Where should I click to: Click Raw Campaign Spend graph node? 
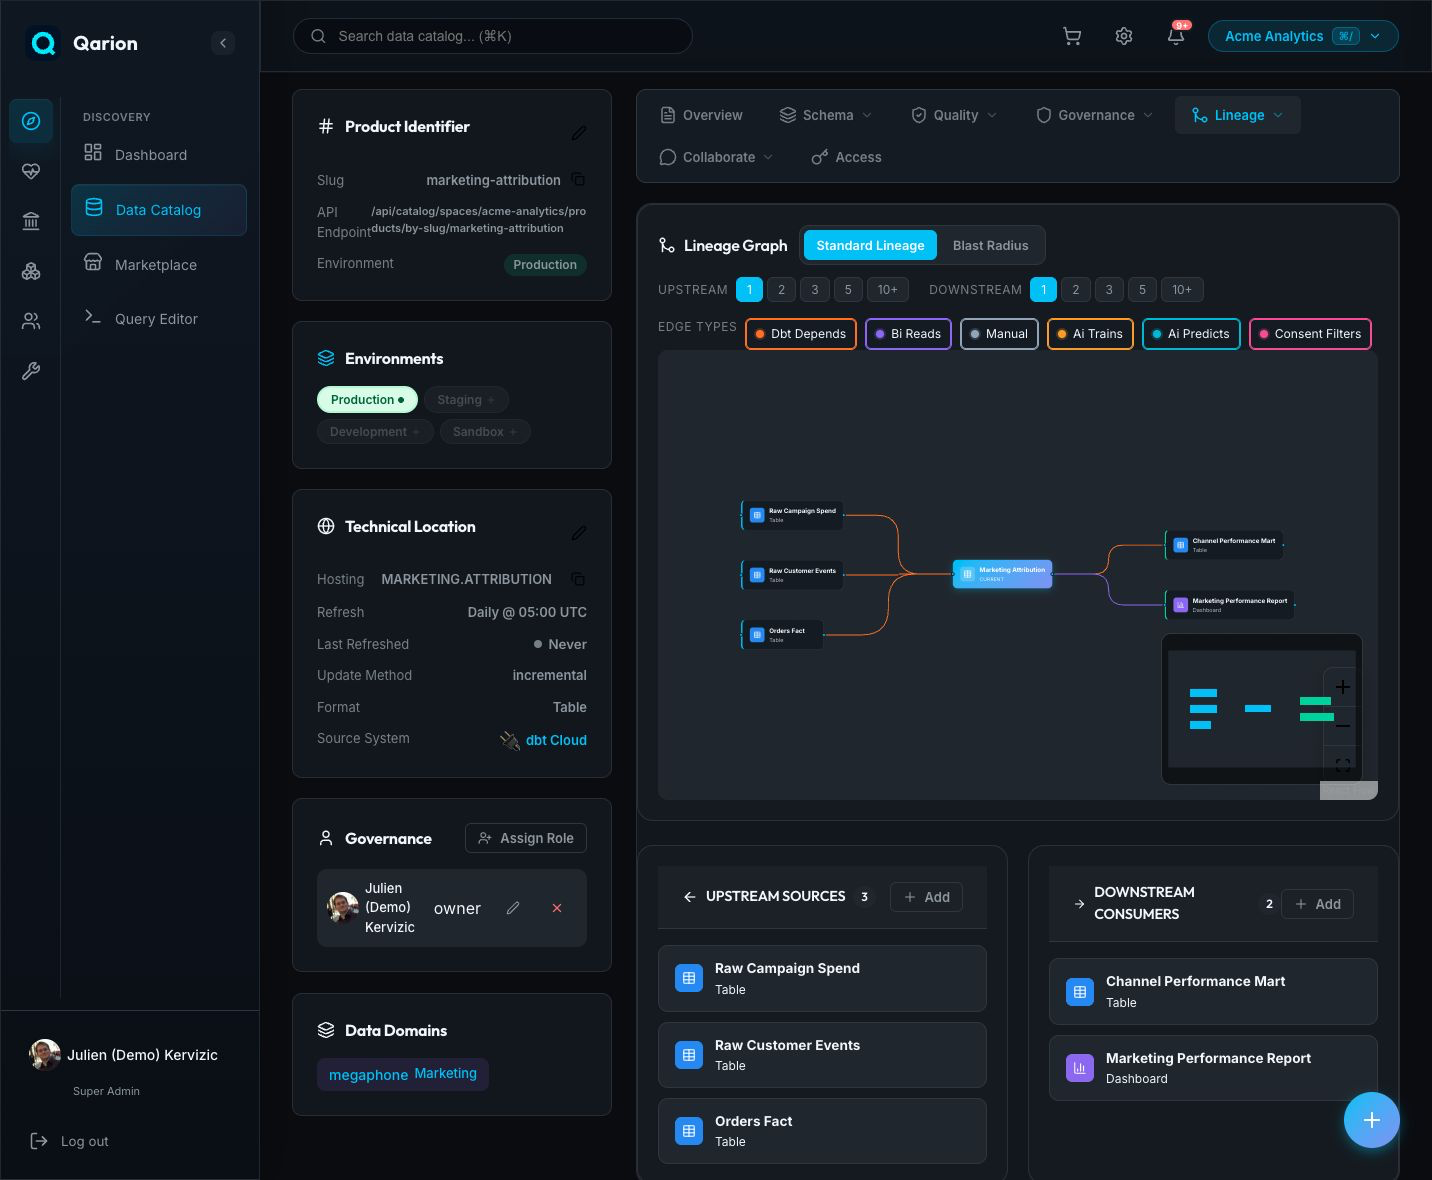[x=792, y=515]
